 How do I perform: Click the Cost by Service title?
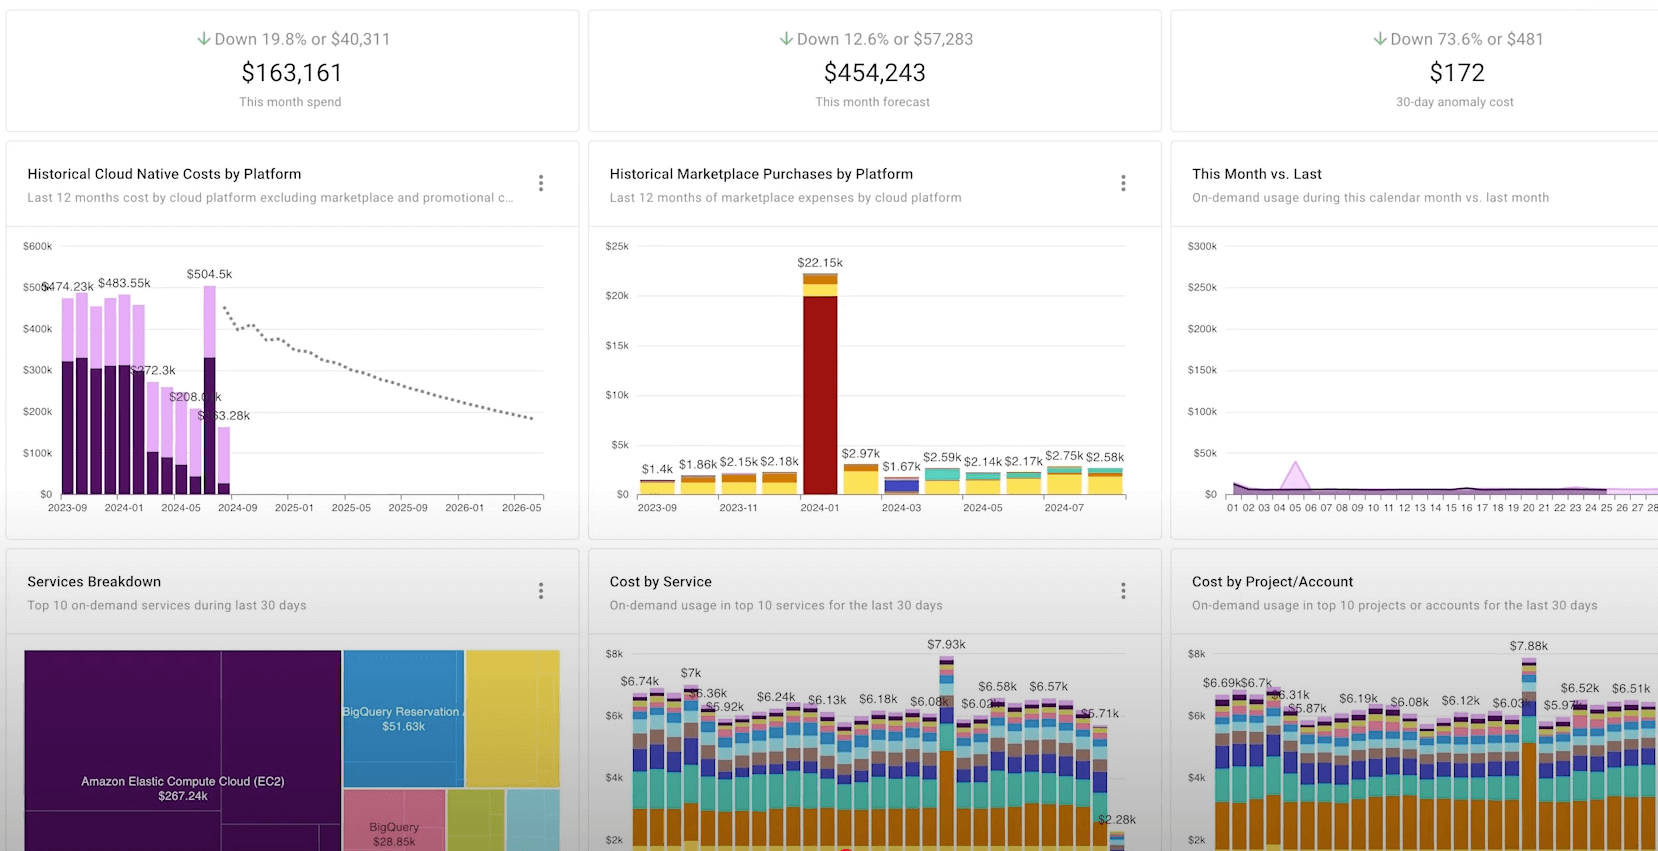pos(661,582)
